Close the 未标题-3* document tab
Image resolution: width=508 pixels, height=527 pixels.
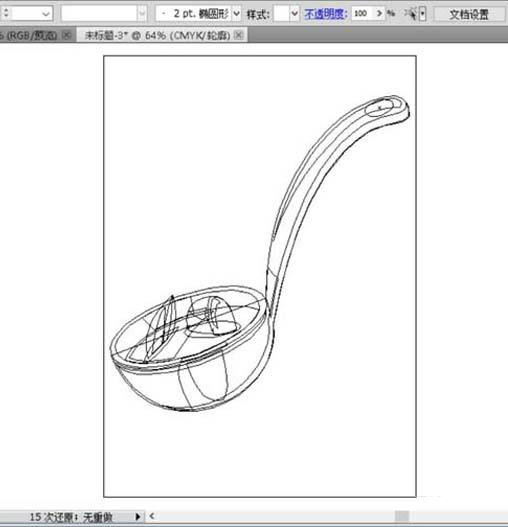click(238, 35)
